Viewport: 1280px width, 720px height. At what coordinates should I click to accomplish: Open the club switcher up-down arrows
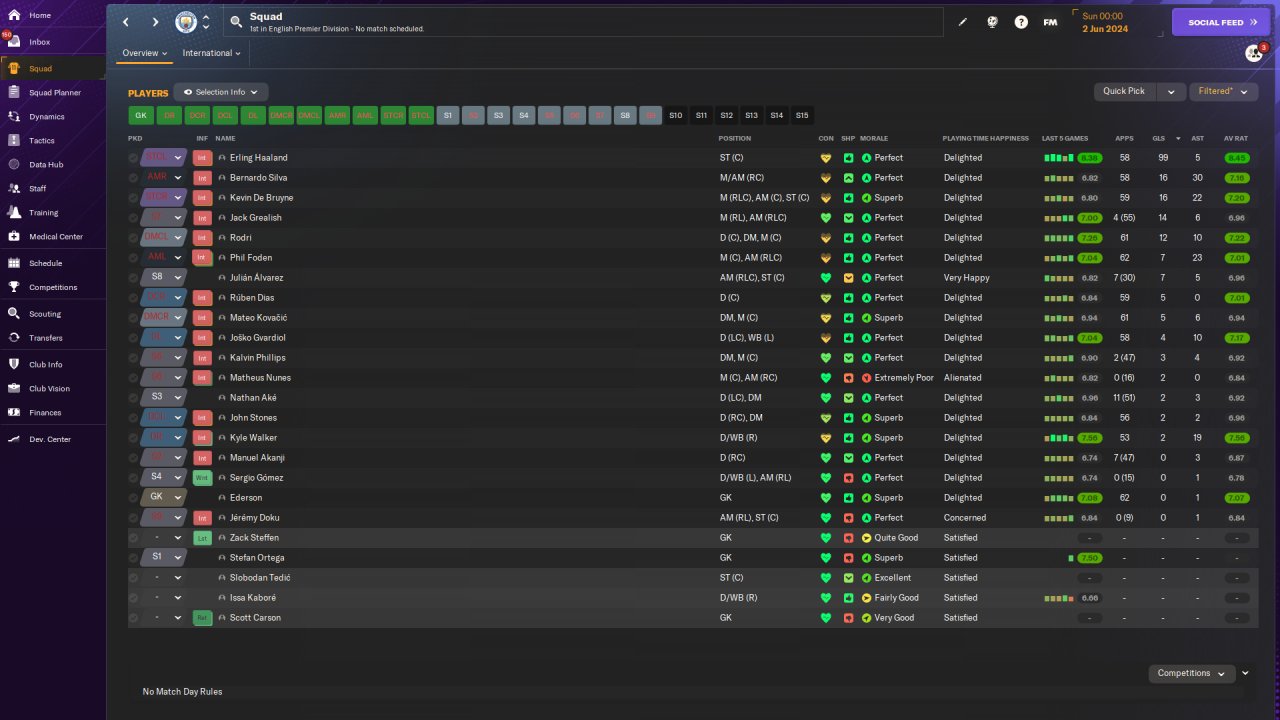206,22
